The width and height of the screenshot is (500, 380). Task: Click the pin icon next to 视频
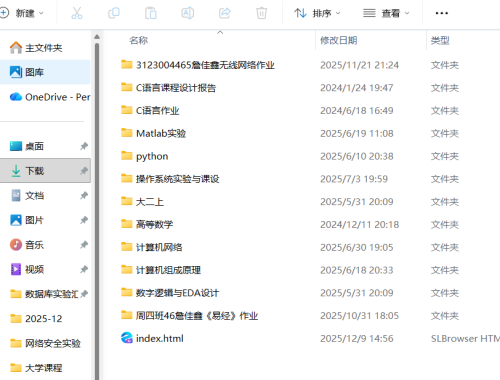[84, 269]
